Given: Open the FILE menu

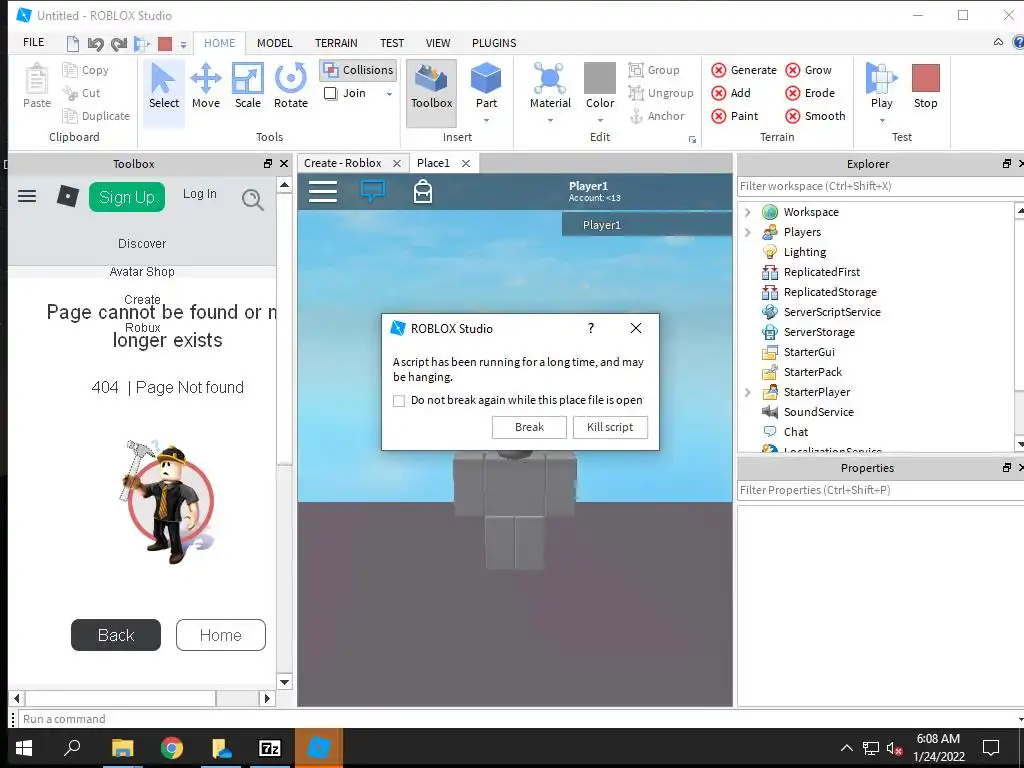Looking at the screenshot, I should (33, 42).
